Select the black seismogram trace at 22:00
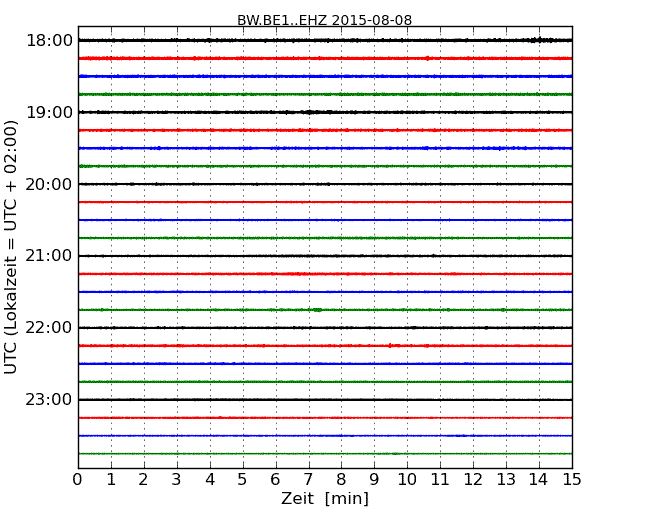Screen dimensions: 650x520 (x=325, y=328)
